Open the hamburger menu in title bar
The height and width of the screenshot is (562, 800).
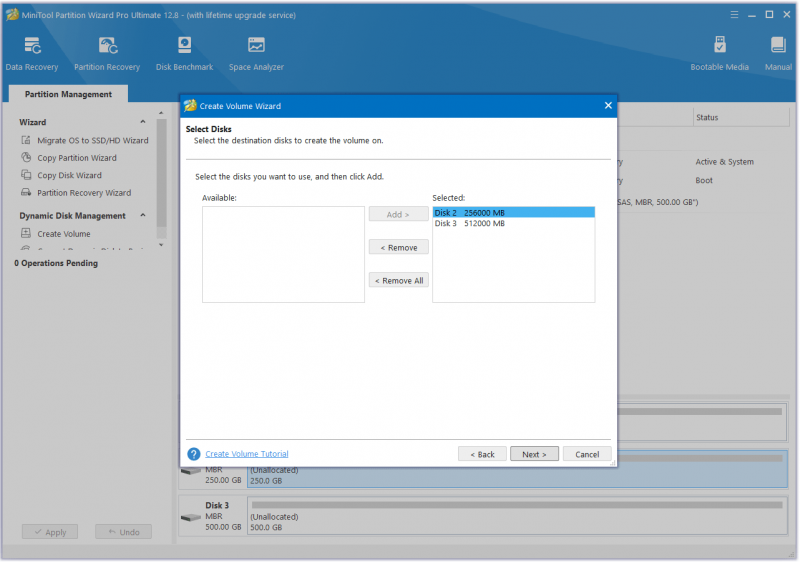click(x=734, y=15)
